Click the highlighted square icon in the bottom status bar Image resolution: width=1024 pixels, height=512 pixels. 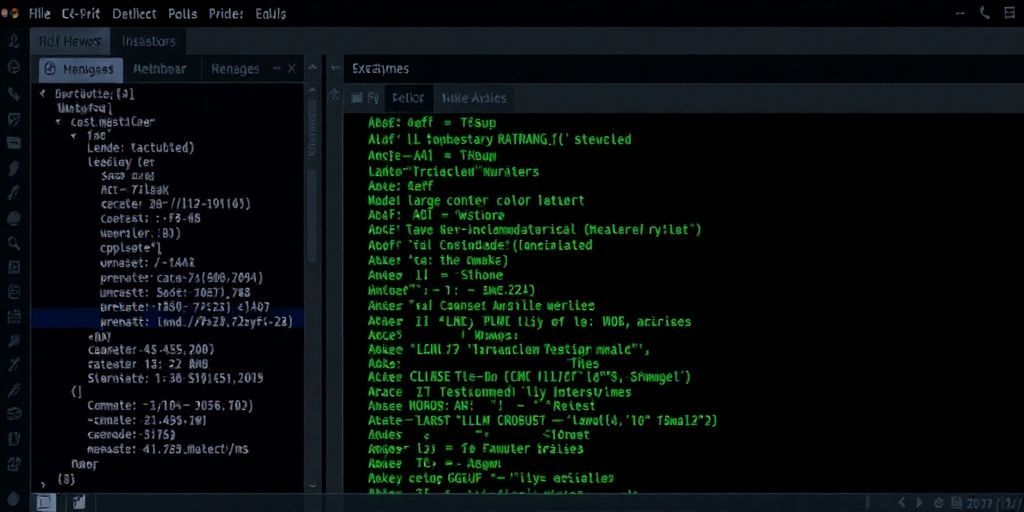pyautogui.click(x=44, y=502)
